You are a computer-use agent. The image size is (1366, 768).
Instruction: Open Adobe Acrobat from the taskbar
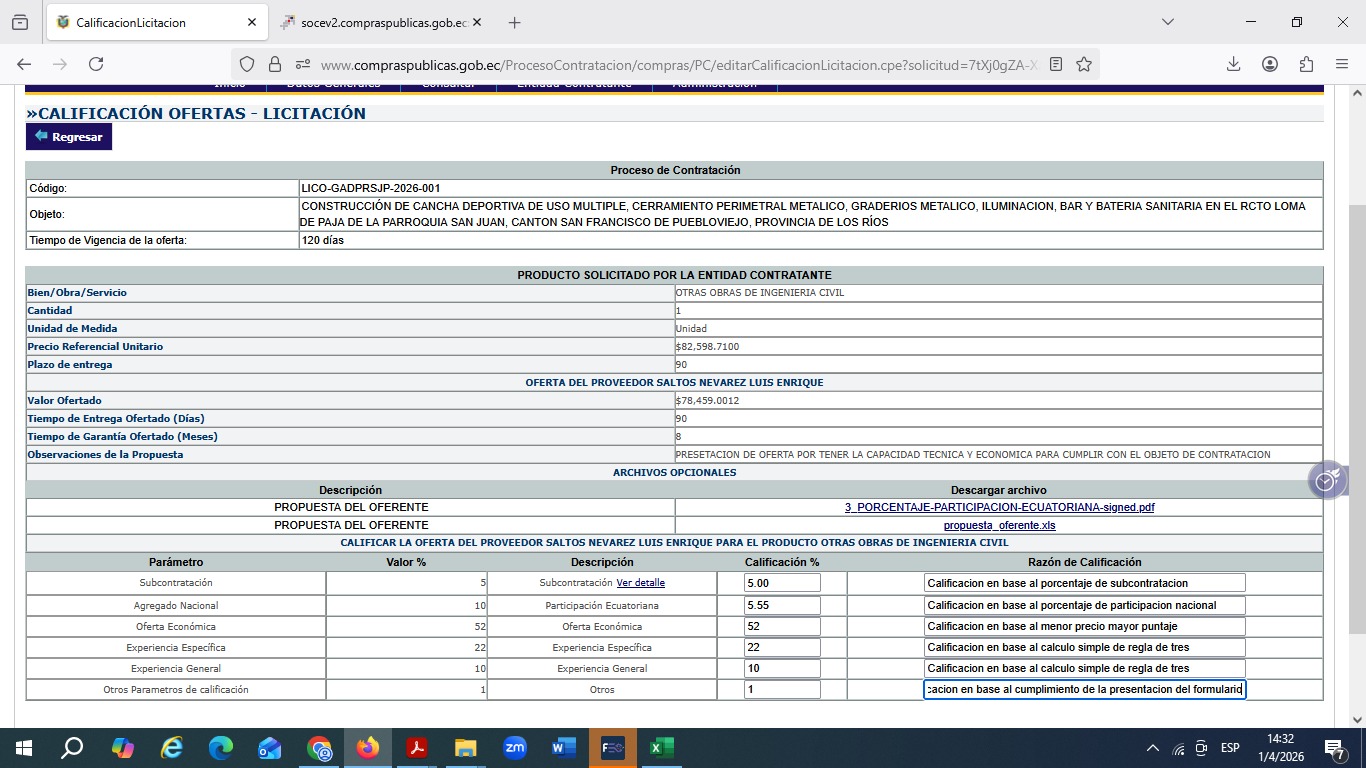click(x=416, y=748)
